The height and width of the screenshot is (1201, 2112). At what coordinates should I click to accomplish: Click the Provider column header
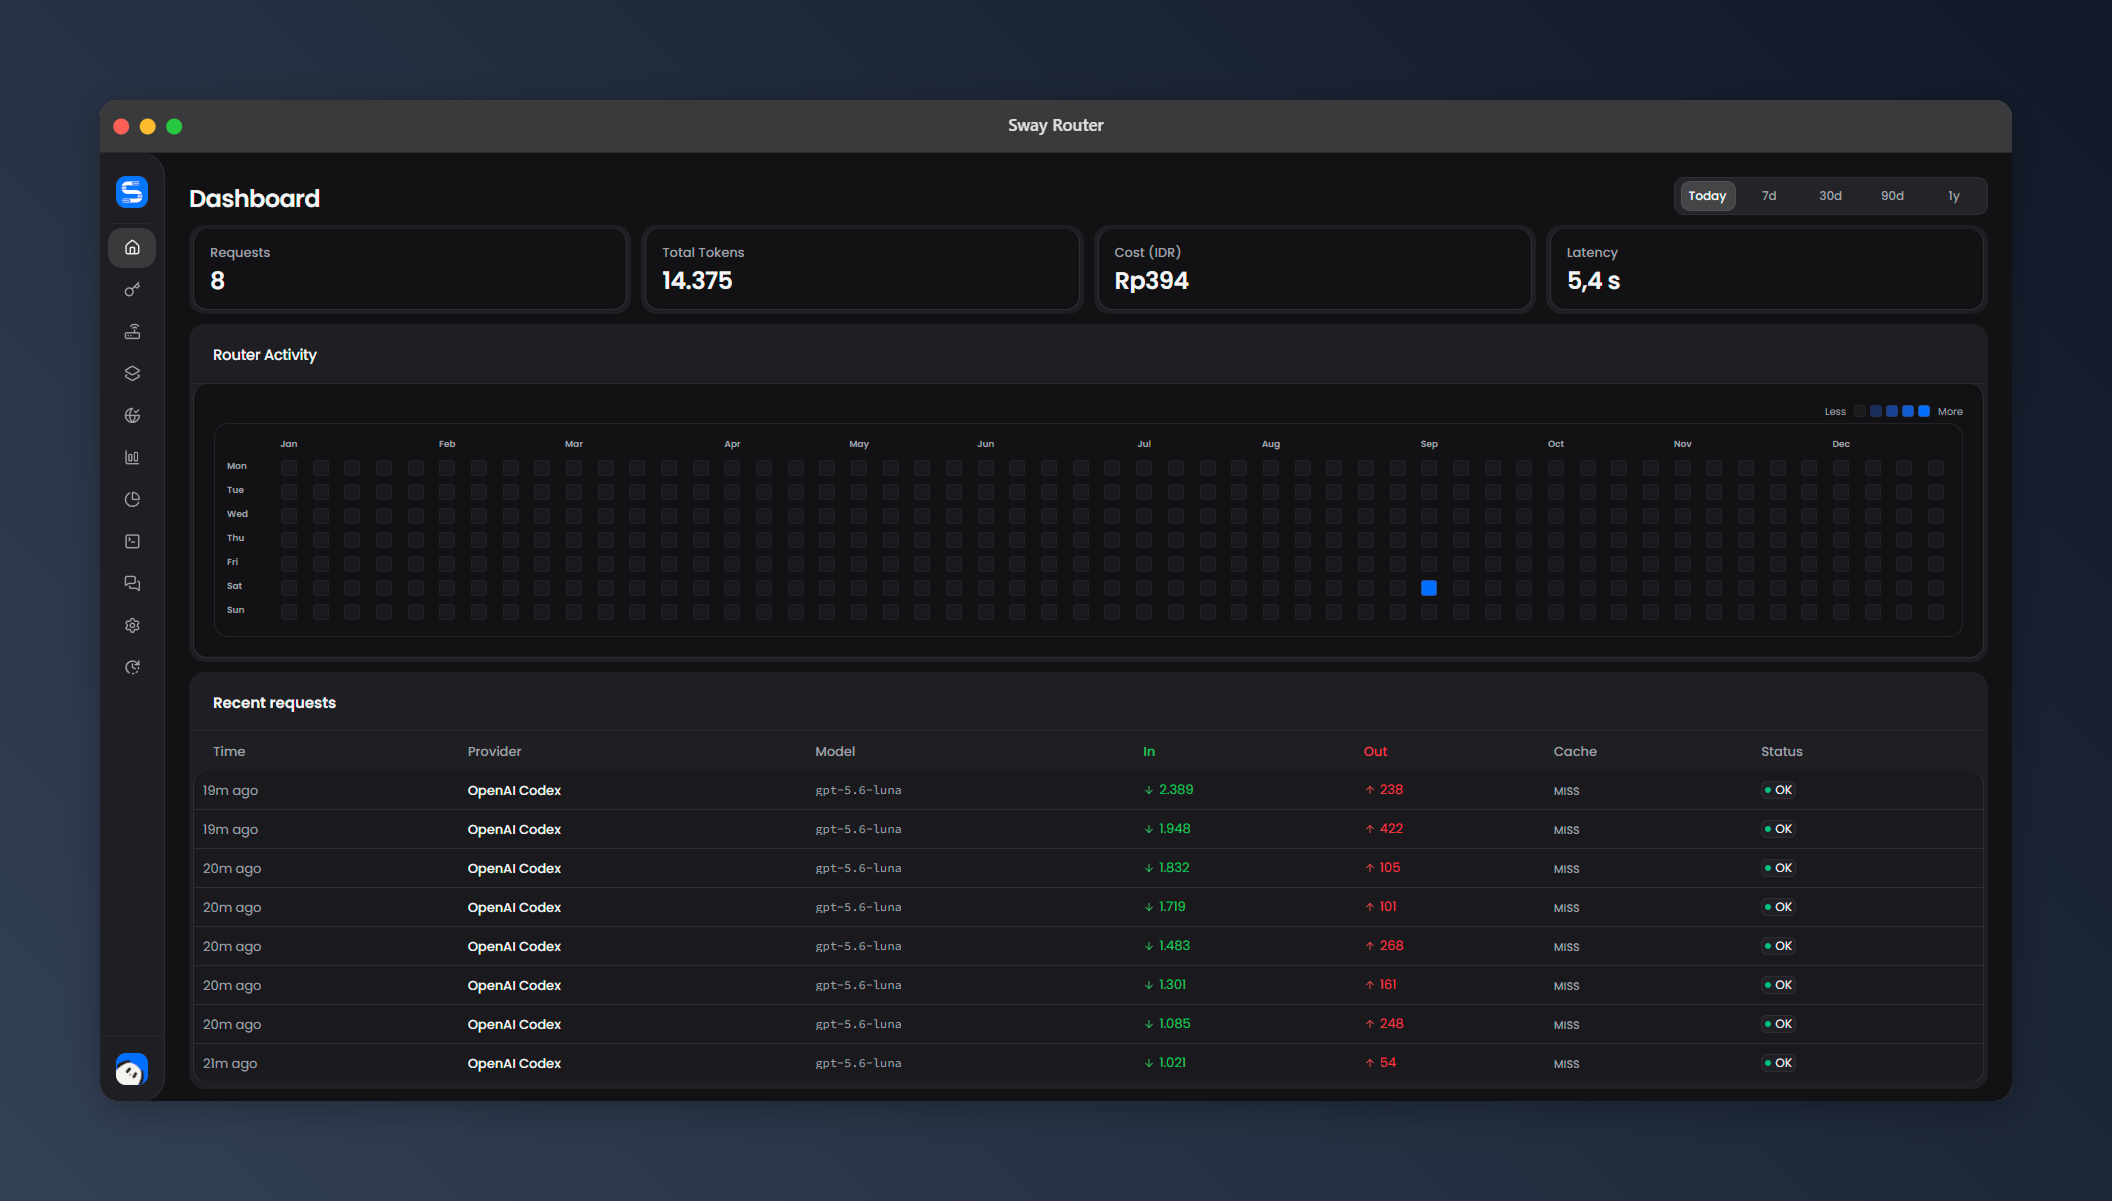[x=494, y=751]
